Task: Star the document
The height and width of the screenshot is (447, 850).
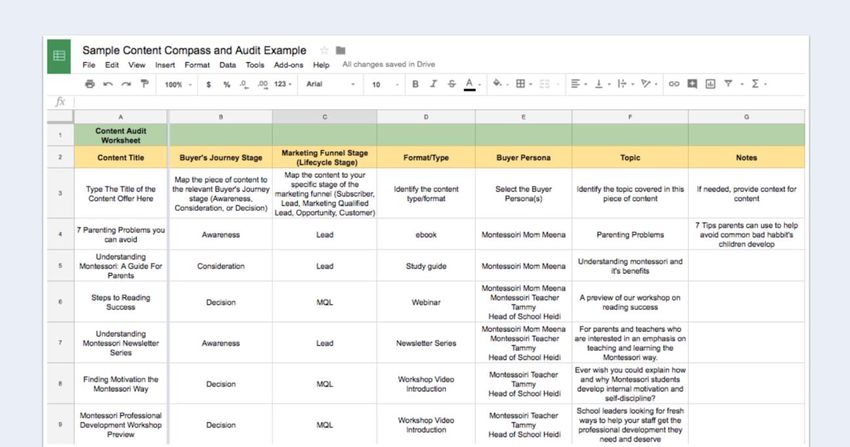Action: 324,50
